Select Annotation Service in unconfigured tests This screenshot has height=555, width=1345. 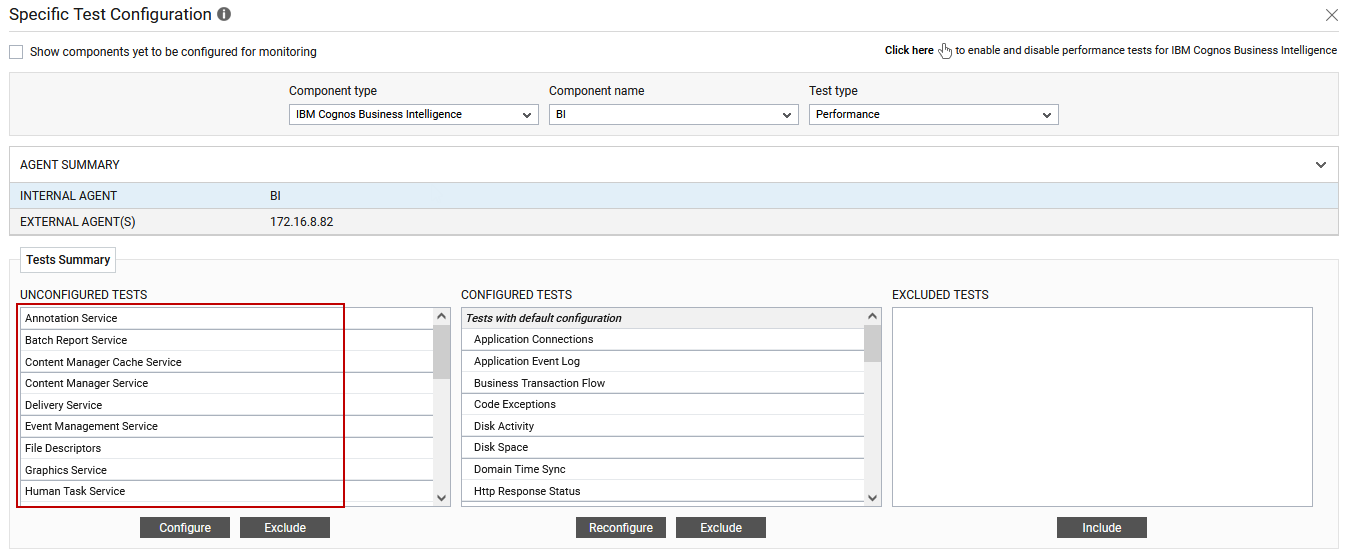[227, 318]
